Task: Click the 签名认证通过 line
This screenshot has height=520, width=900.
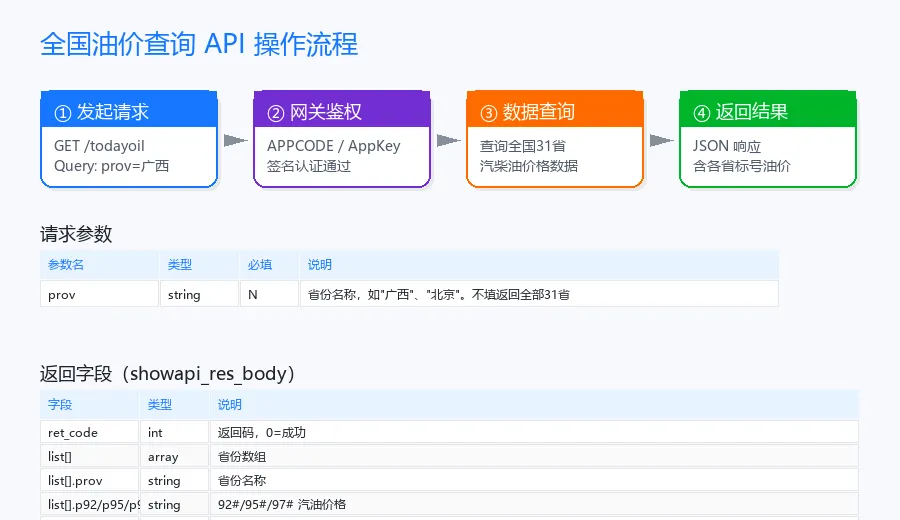Action: (309, 166)
